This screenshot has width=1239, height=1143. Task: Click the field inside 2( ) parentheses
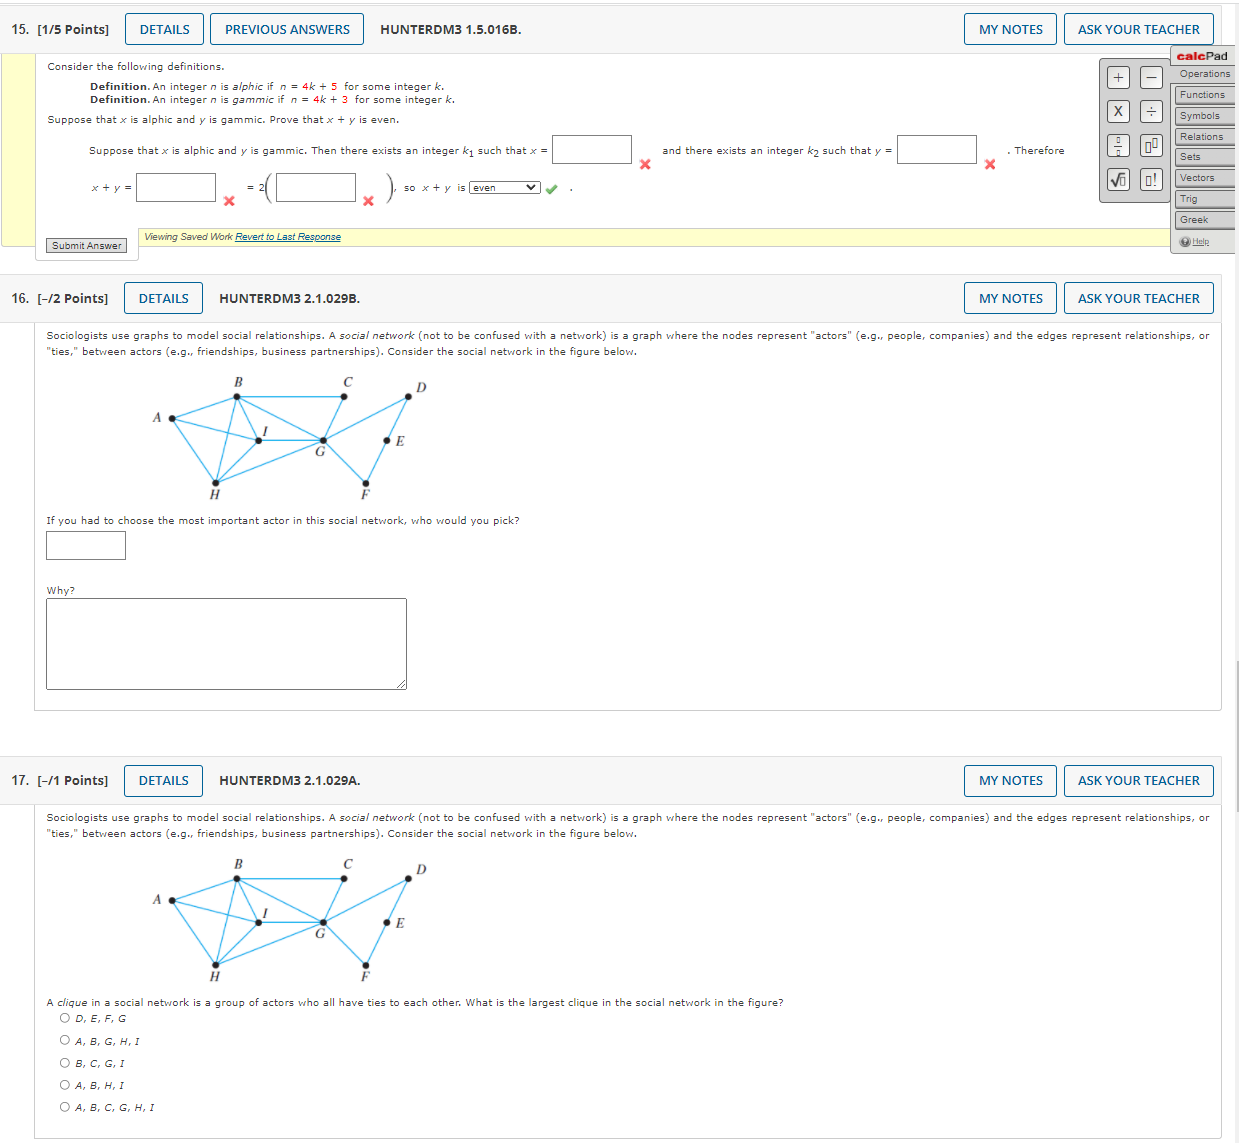pos(316,187)
